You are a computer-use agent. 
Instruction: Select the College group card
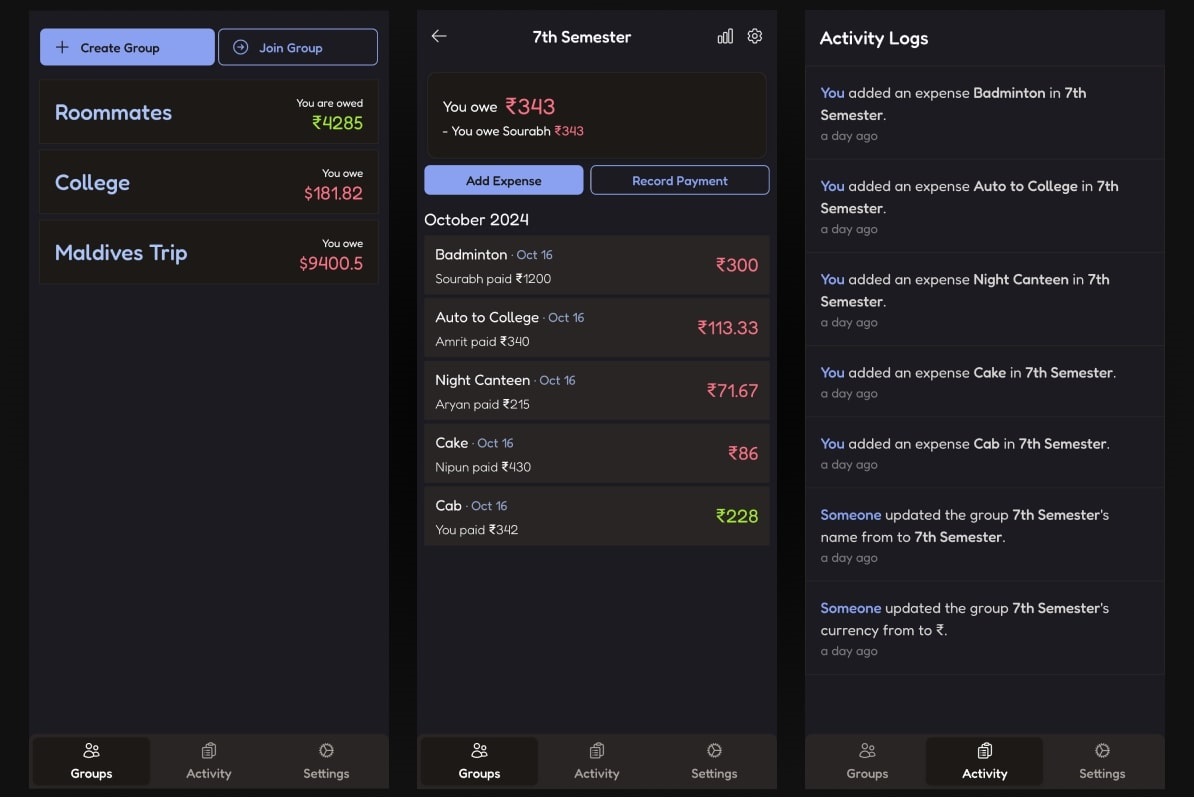tap(208, 183)
